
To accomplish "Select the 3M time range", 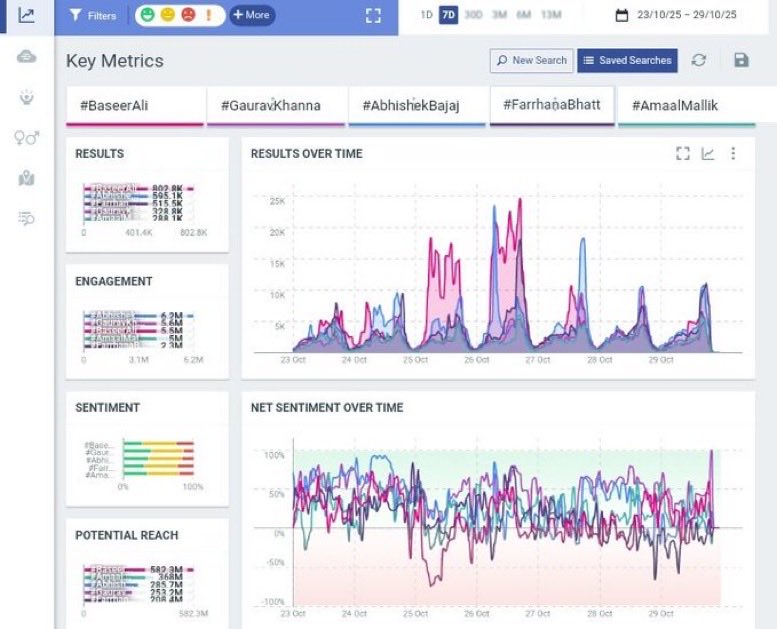I will [x=499, y=15].
